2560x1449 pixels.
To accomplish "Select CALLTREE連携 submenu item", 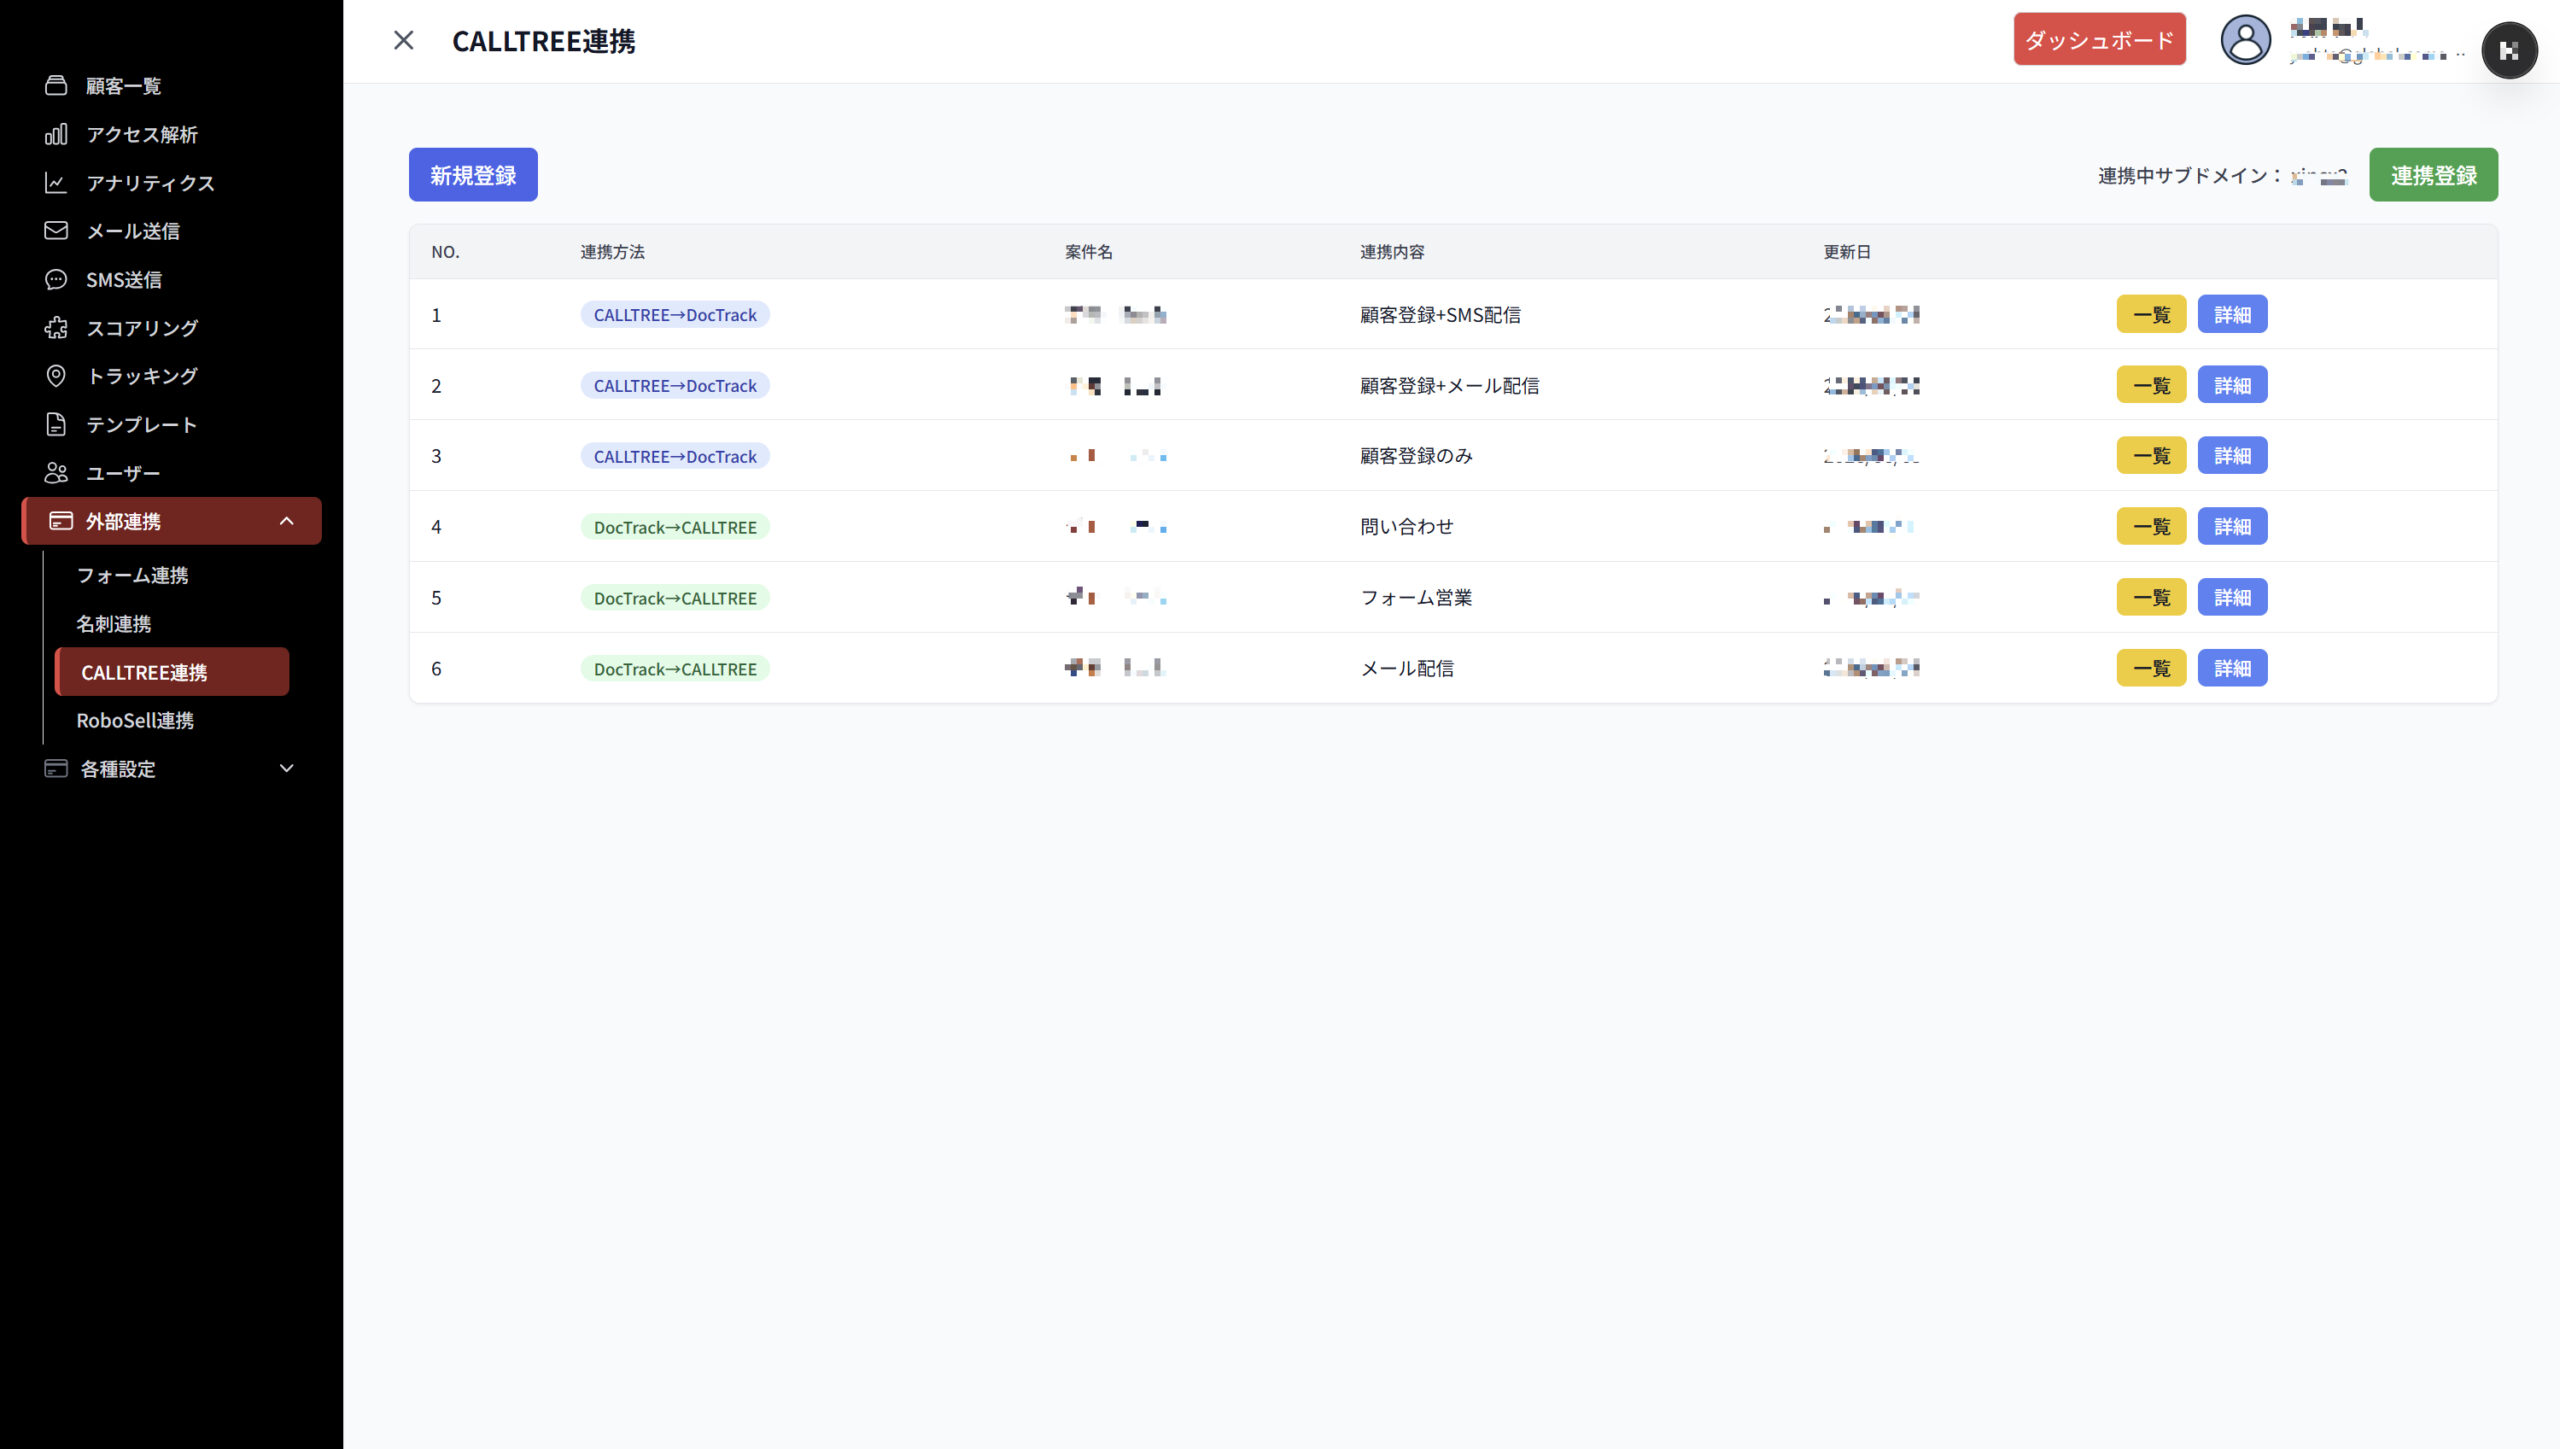I will click(x=172, y=672).
